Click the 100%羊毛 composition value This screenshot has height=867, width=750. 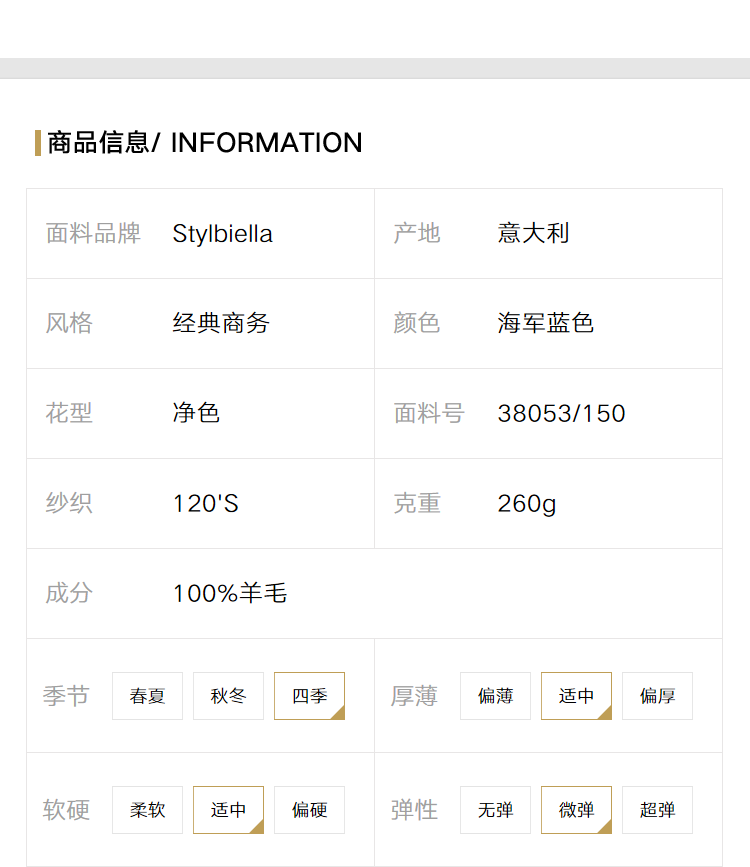(230, 593)
